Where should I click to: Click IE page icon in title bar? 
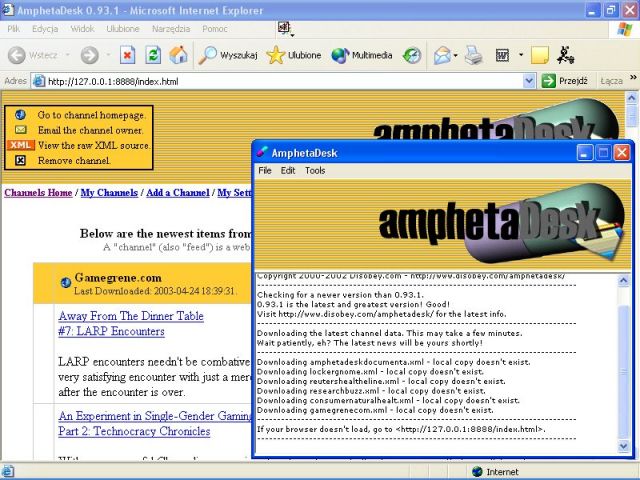[7, 9]
